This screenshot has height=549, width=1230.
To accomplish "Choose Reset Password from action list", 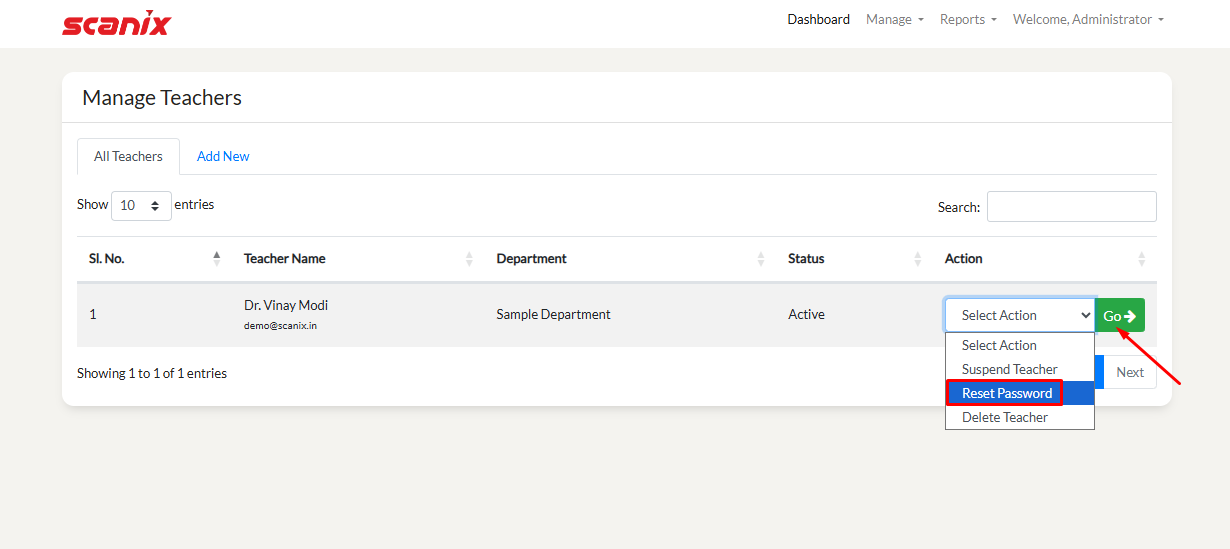I will click(1007, 393).
